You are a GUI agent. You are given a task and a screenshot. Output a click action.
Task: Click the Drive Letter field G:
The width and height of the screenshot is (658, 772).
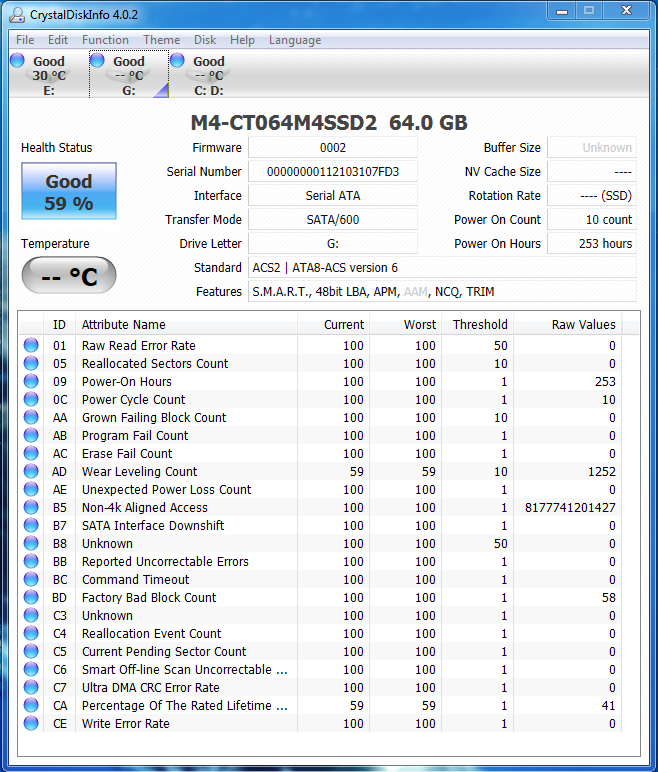pos(333,244)
